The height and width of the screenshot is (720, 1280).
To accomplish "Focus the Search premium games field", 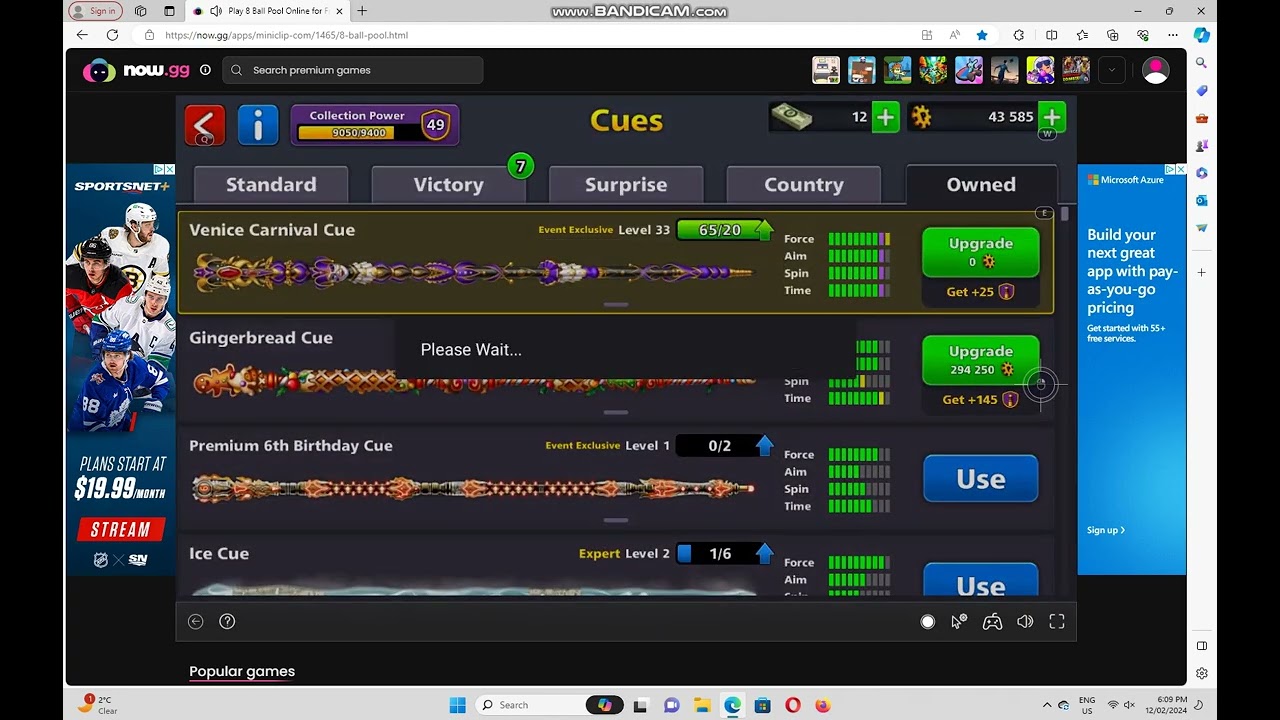I will pyautogui.click(x=353, y=70).
